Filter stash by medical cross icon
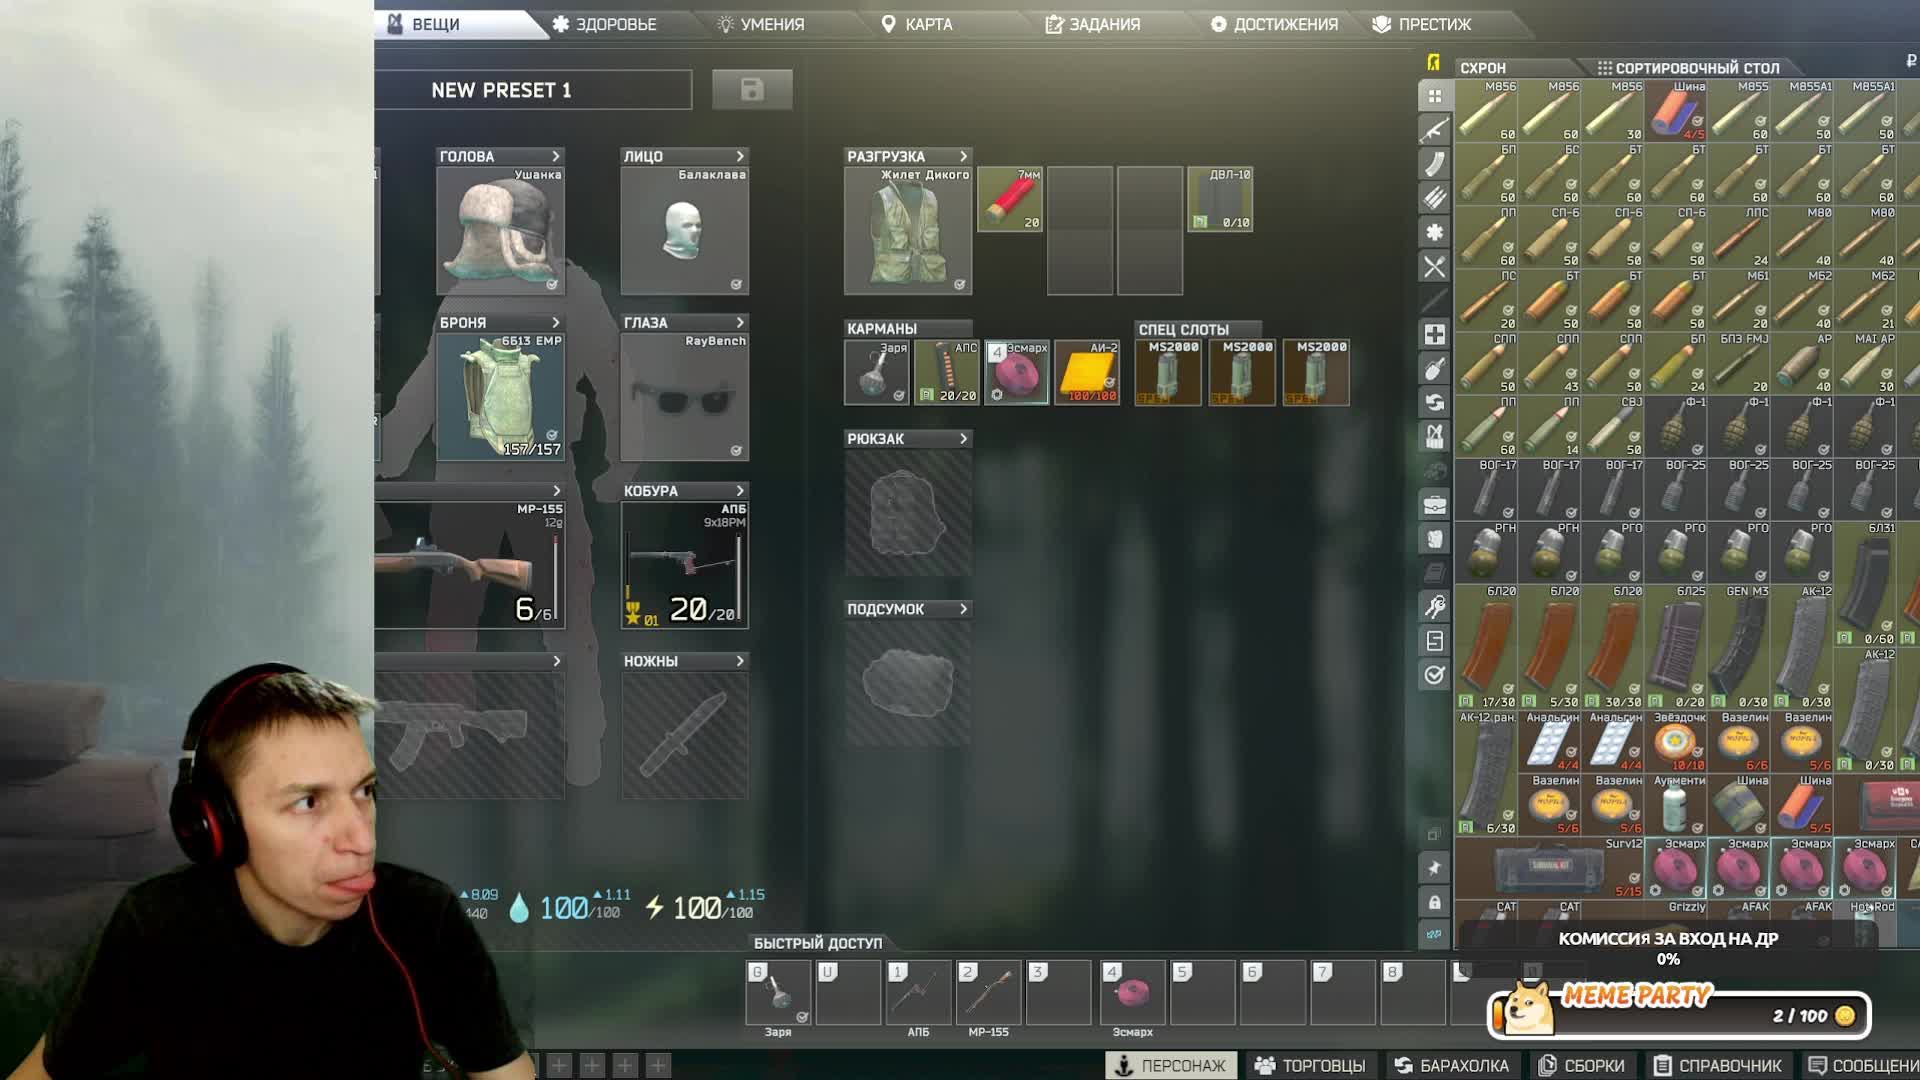 tap(1434, 334)
